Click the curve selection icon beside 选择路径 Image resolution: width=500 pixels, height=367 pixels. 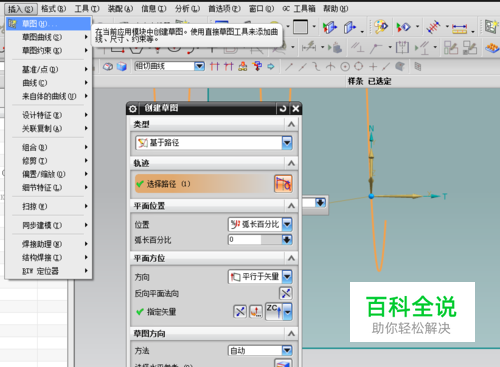(283, 184)
